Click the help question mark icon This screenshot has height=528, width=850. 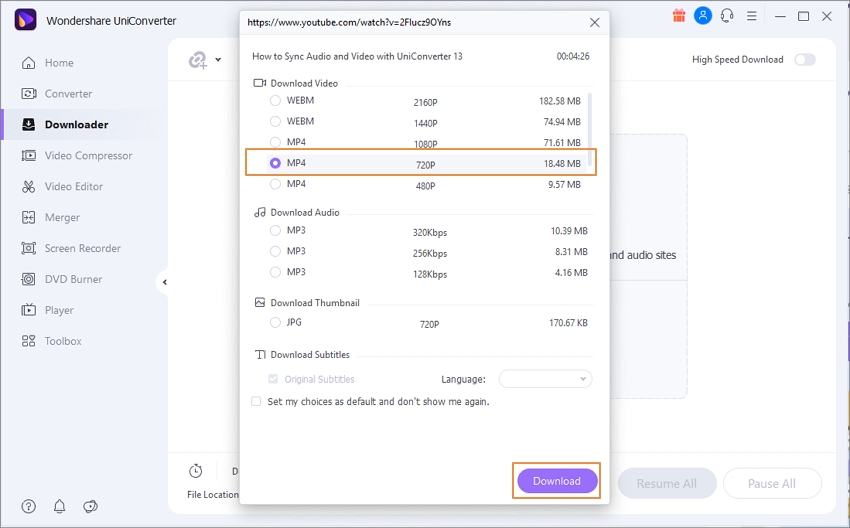[x=29, y=507]
